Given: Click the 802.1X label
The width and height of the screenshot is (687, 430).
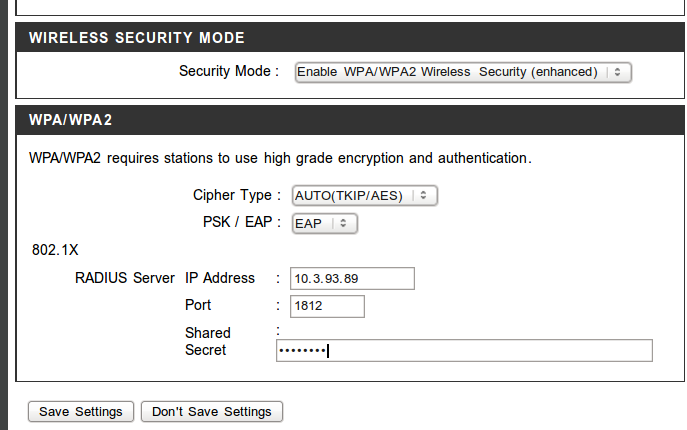Looking at the screenshot, I should (x=55, y=250).
